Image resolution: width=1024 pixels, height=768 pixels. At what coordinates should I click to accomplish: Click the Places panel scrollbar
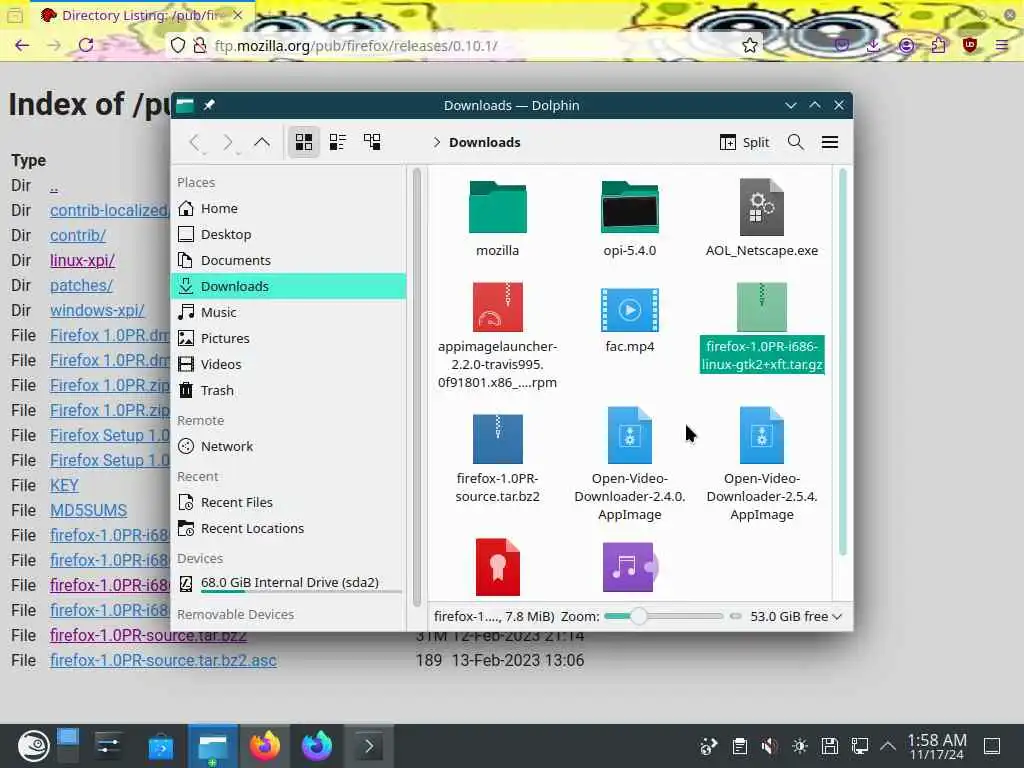point(417,385)
